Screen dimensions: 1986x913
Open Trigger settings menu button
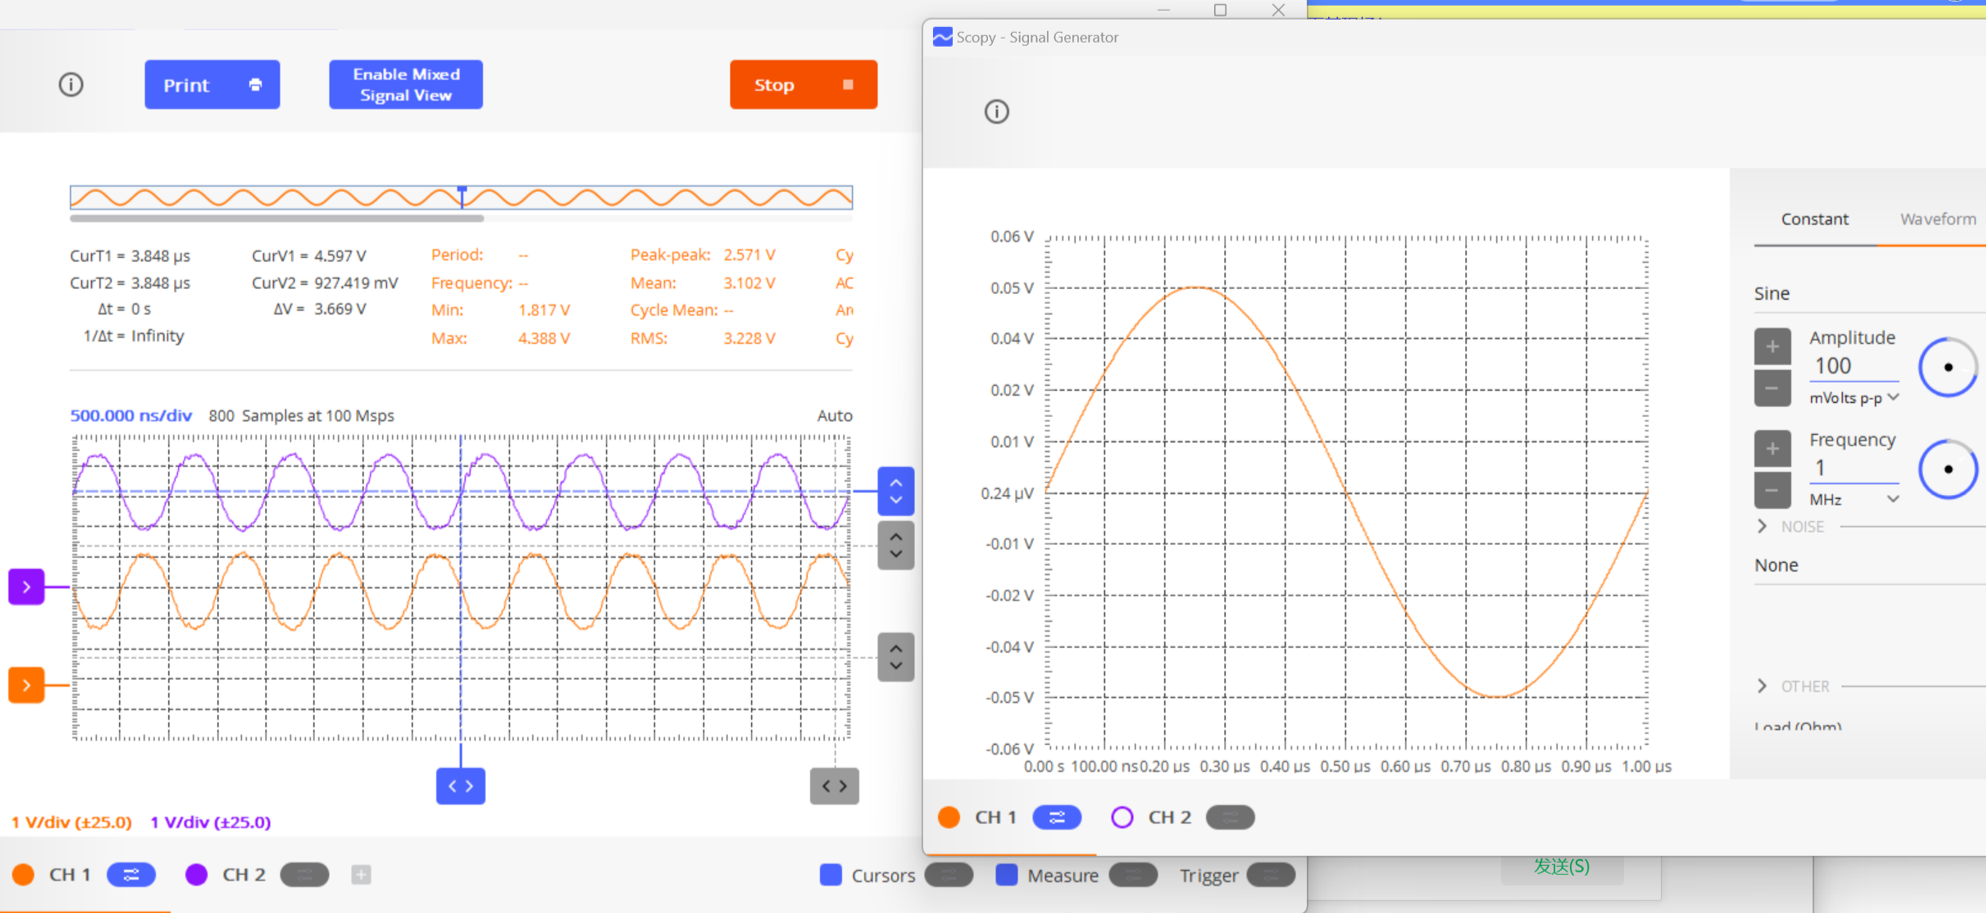(1271, 875)
